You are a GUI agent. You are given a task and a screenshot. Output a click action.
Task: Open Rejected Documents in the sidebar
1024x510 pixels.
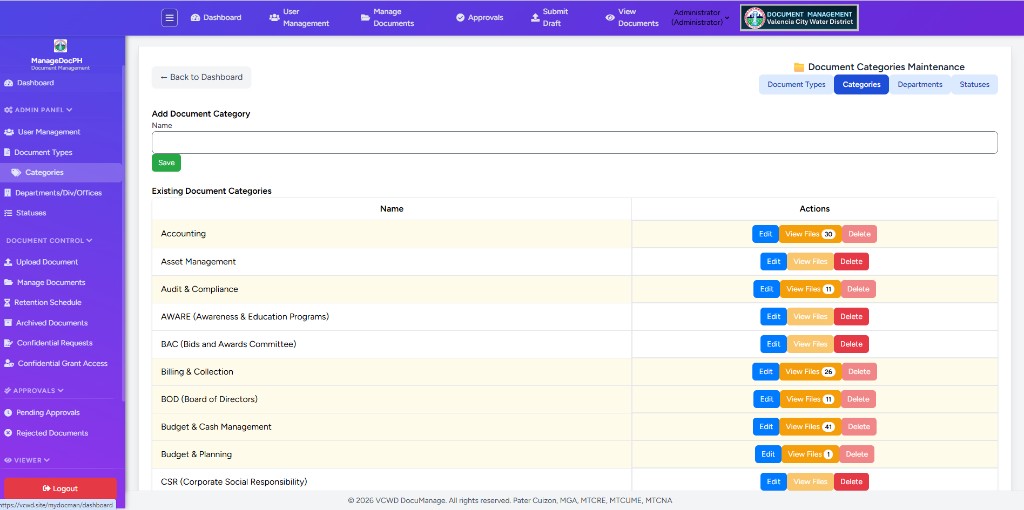tap(46, 433)
